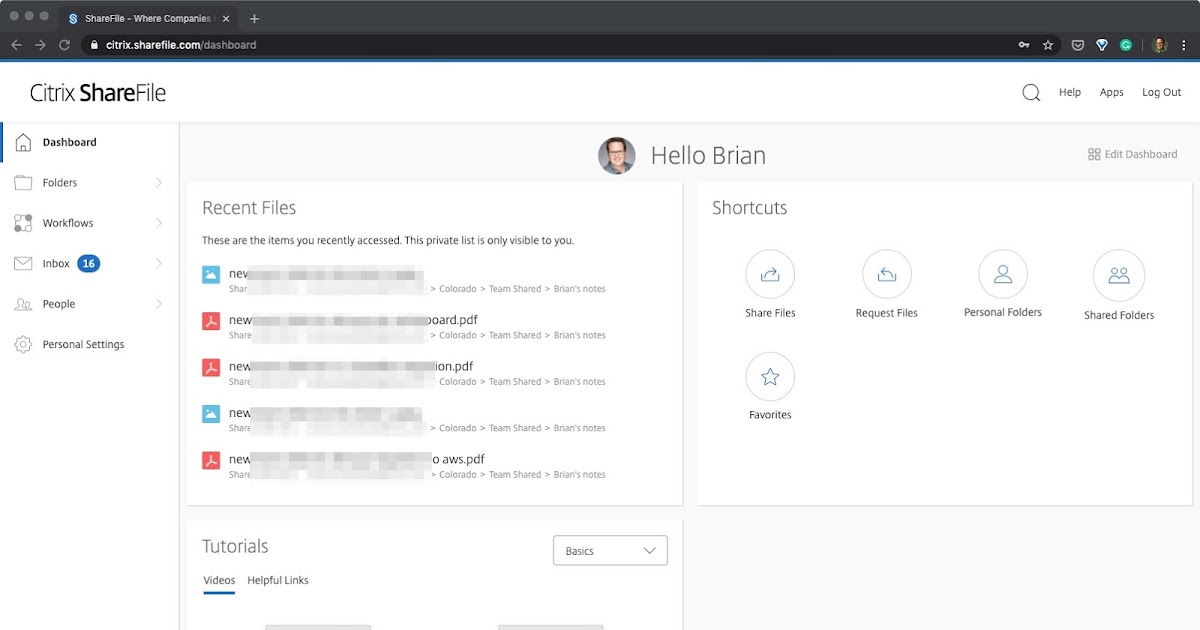Click Brian's profile avatar picture
1200x630 pixels.
pyautogui.click(x=617, y=155)
